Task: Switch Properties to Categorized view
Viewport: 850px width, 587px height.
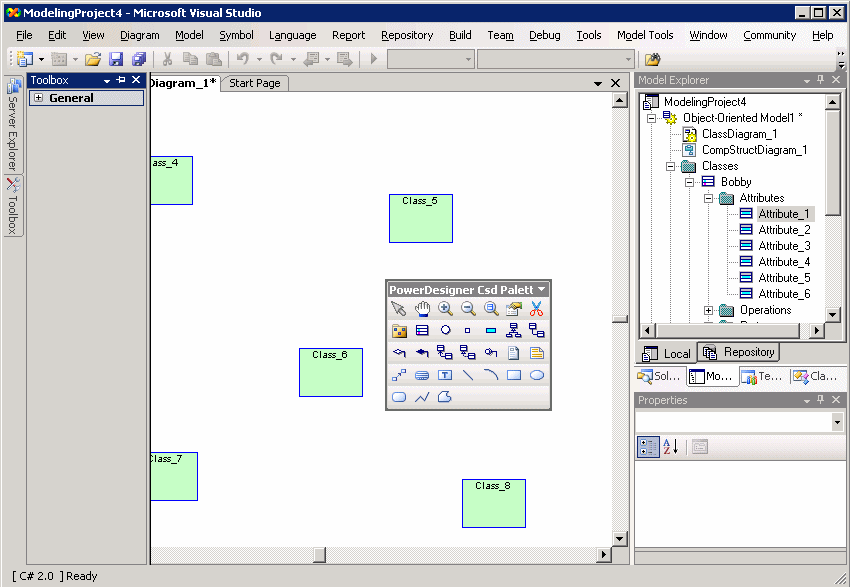Action: click(648, 447)
